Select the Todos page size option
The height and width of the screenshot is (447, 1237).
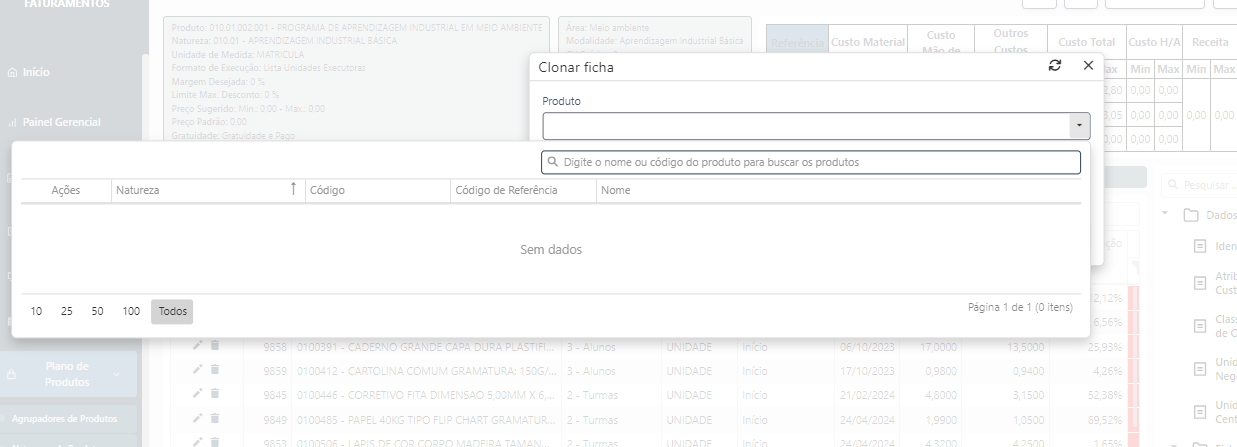(x=172, y=312)
